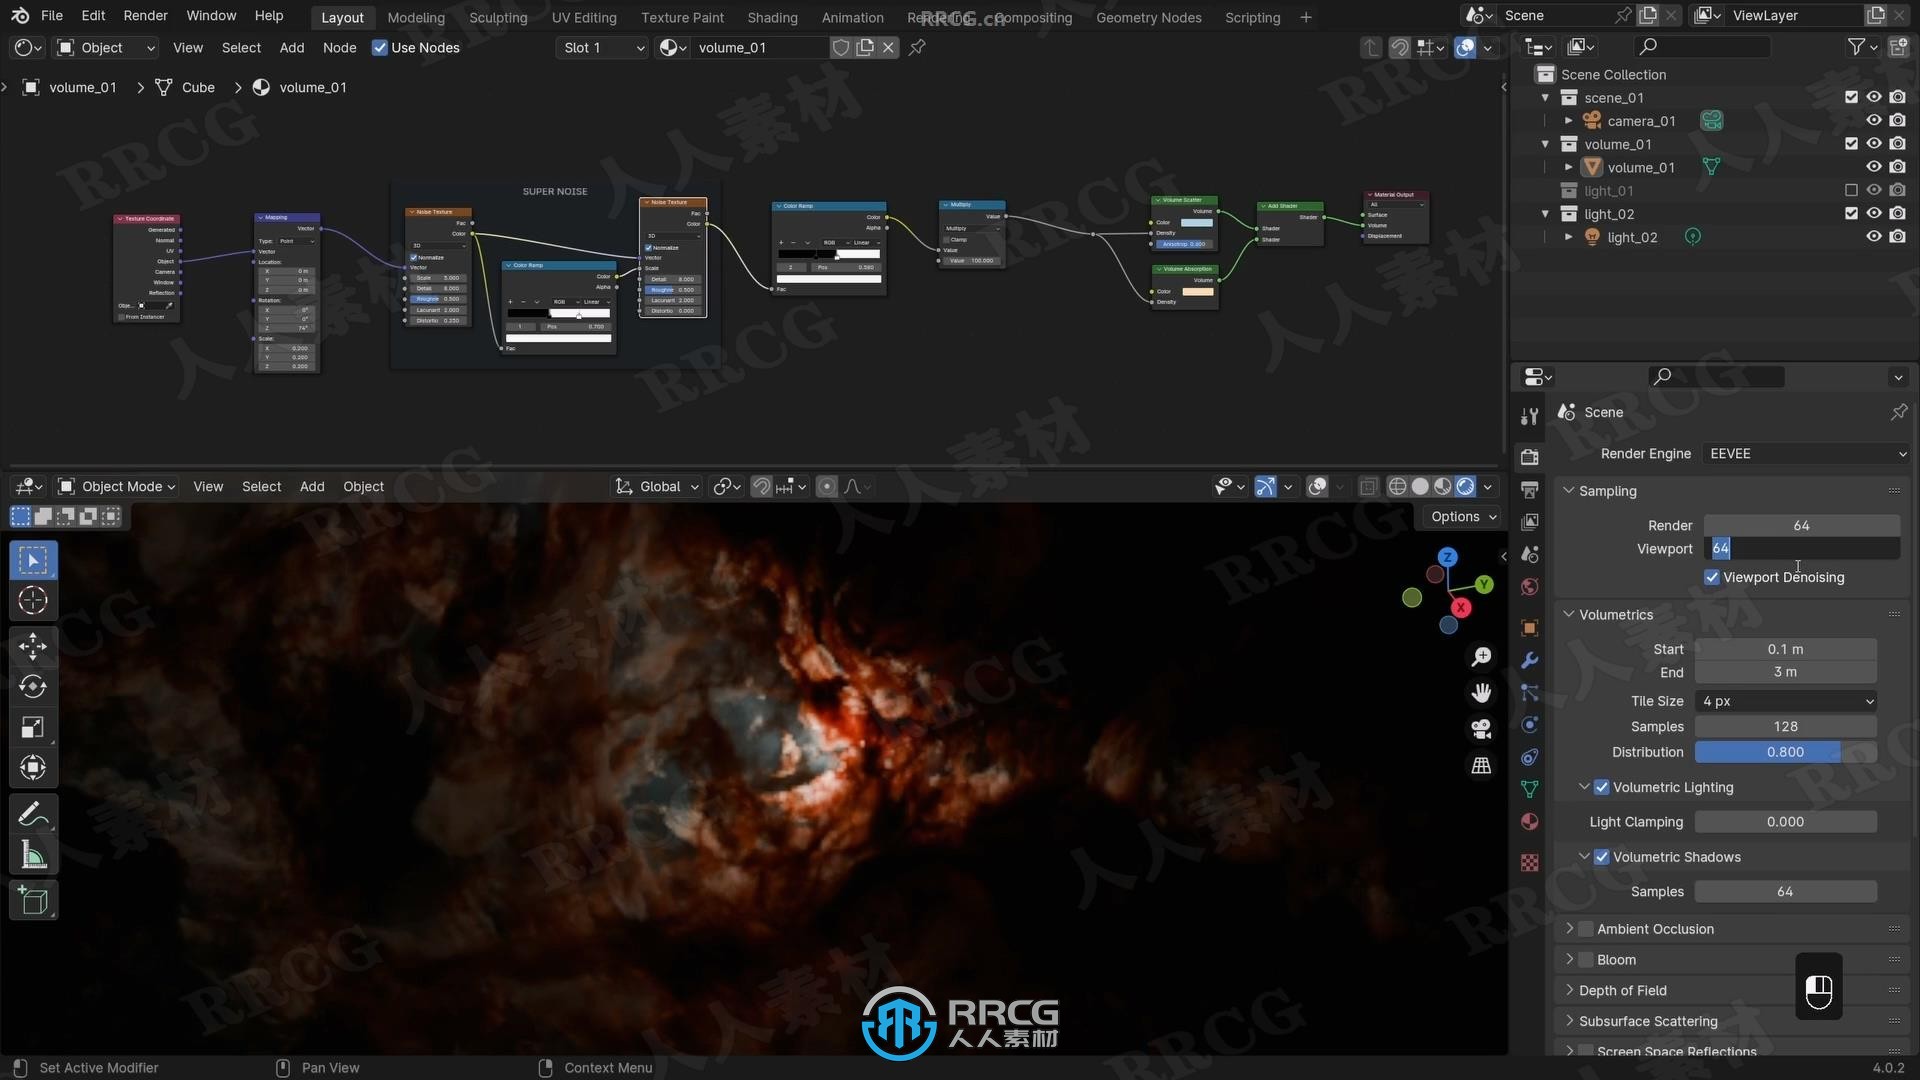This screenshot has height=1080, width=1920.
Task: Click the Render Properties icon
Action: click(x=1531, y=454)
